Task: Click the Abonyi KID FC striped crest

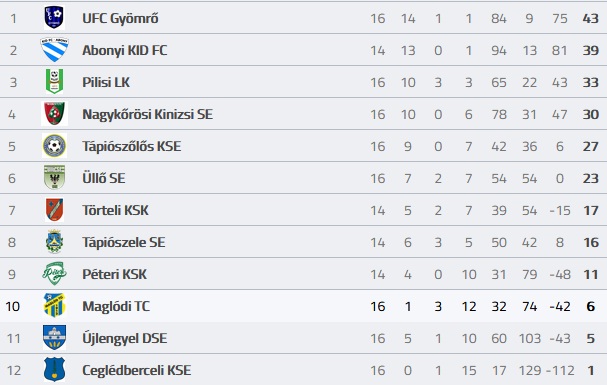Action: [54, 50]
